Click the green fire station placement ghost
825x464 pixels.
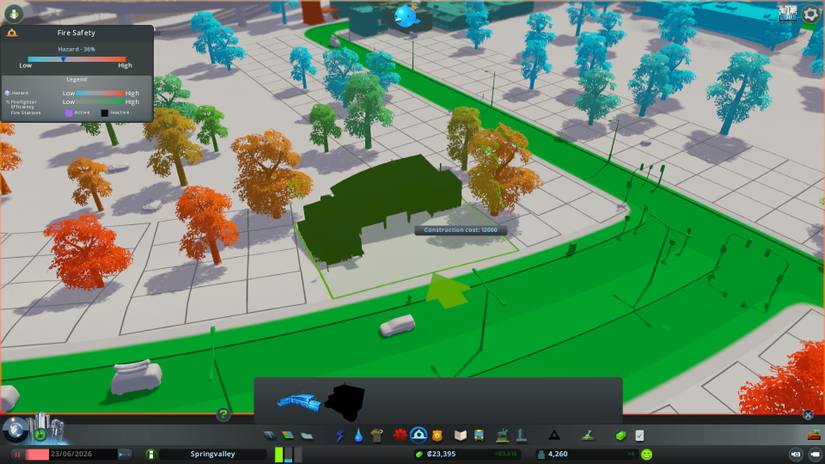381,208
